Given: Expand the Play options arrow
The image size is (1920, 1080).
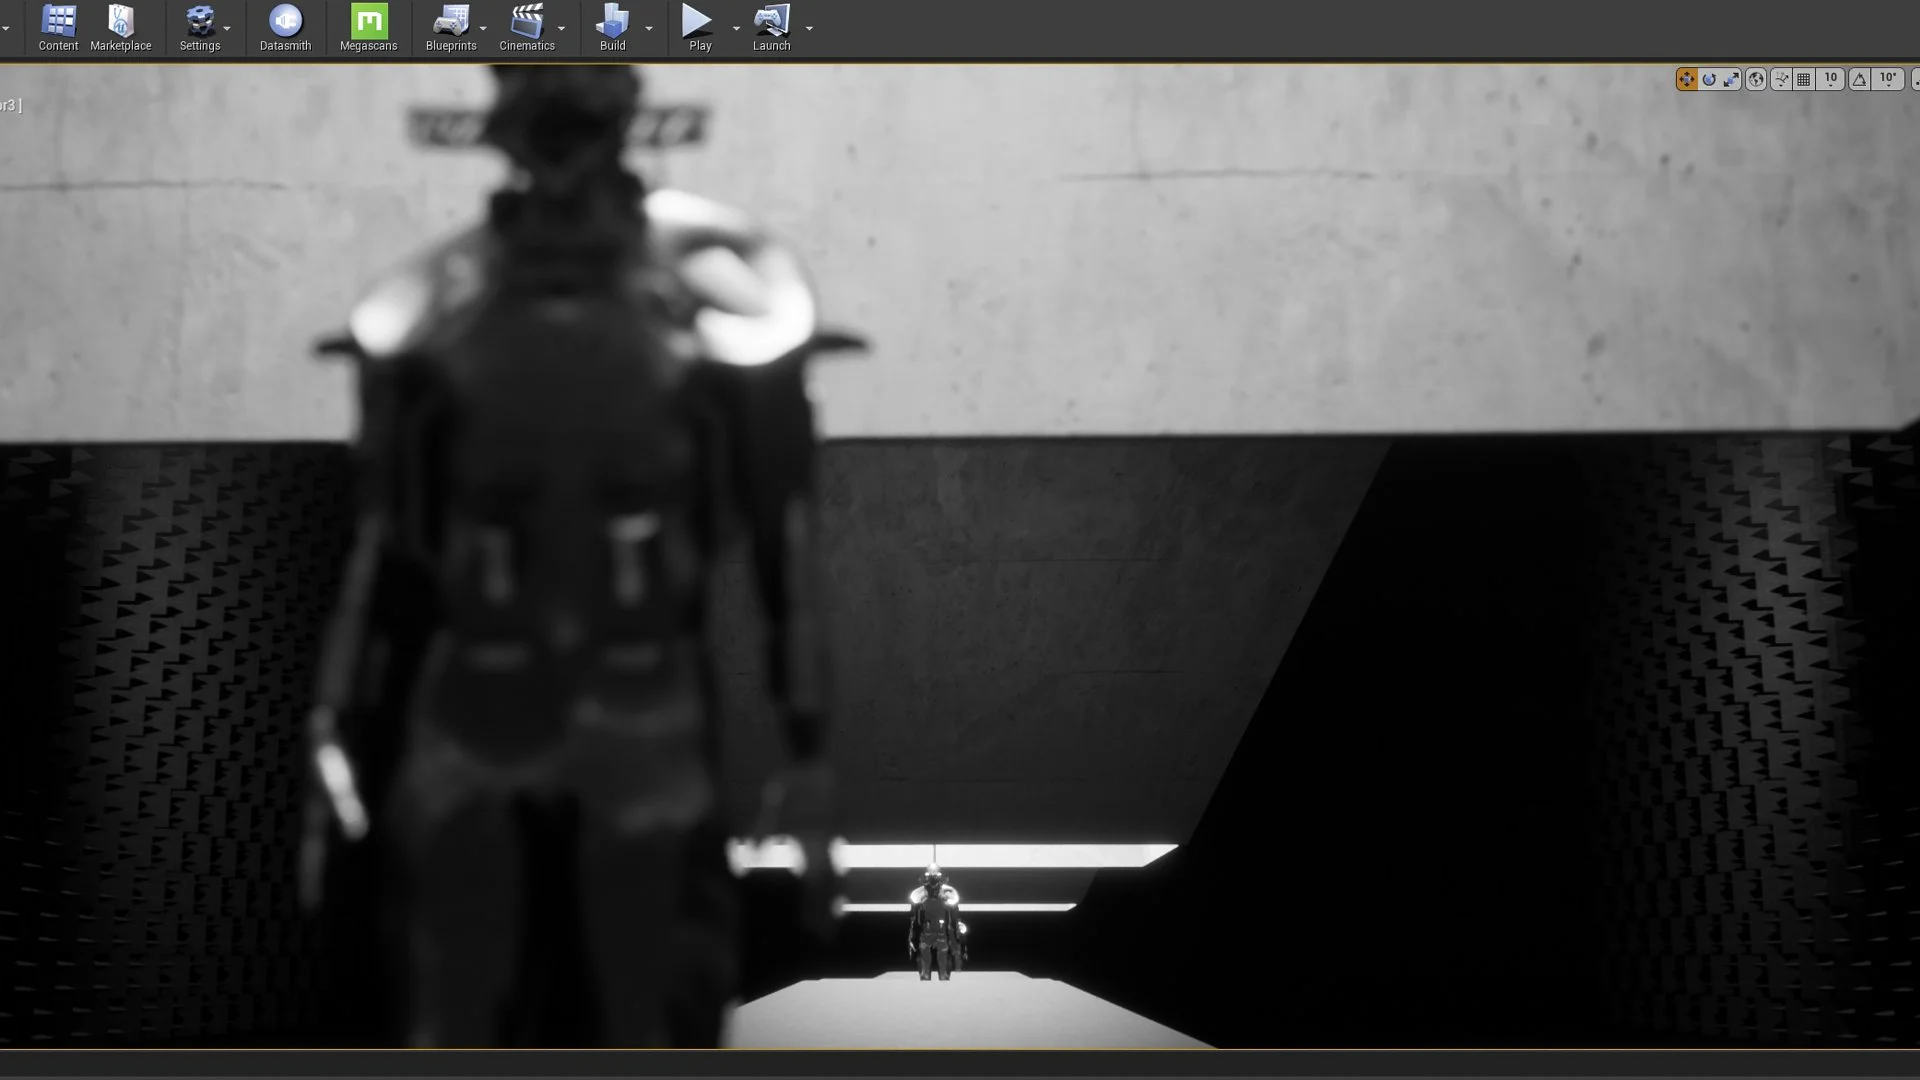Looking at the screenshot, I should (x=736, y=28).
